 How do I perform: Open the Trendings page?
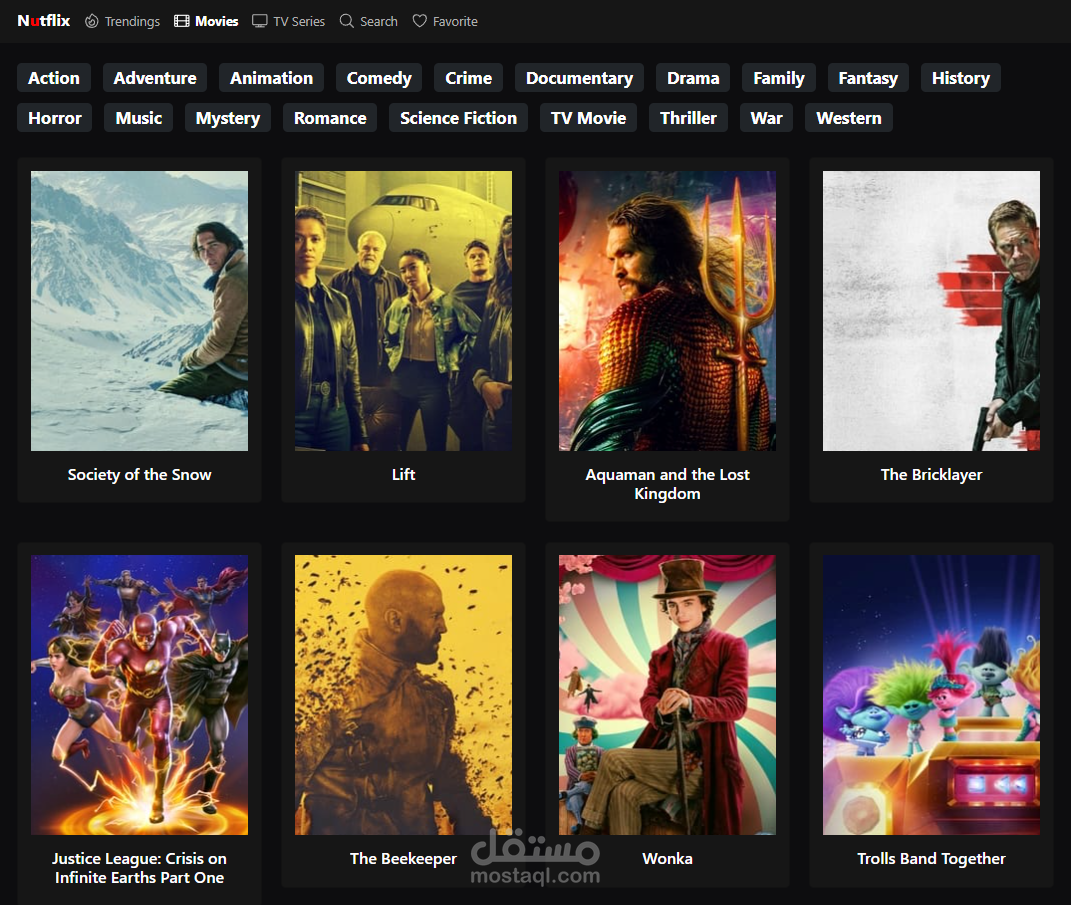click(x=122, y=21)
